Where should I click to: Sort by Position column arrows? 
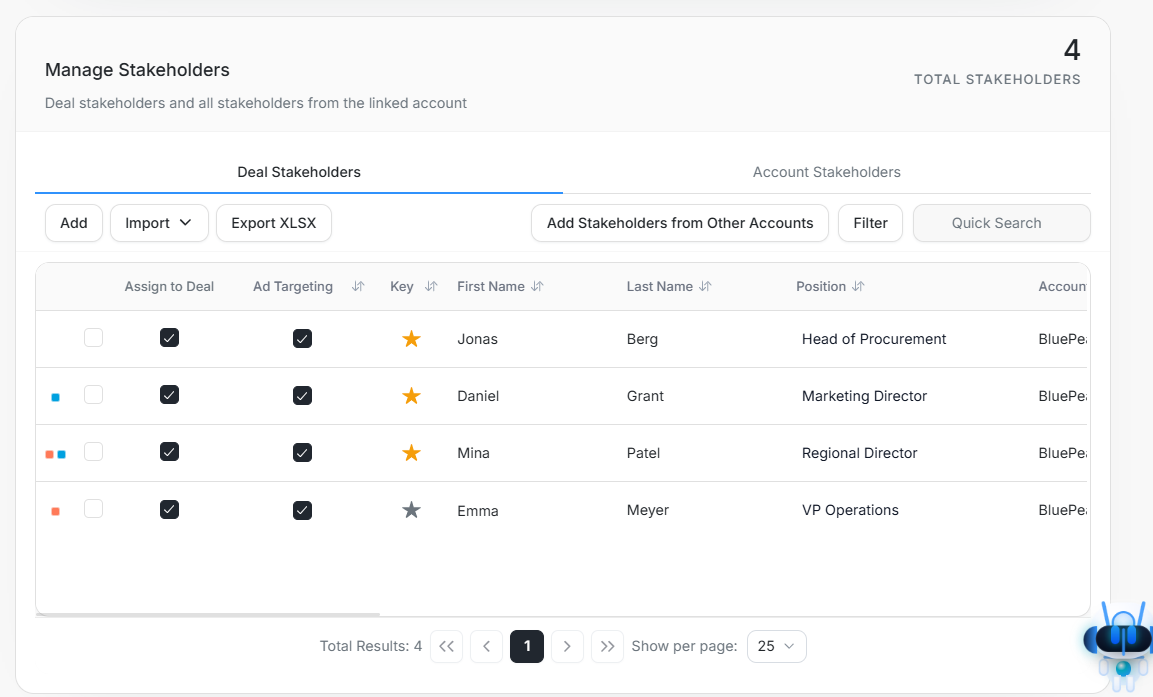(x=858, y=287)
